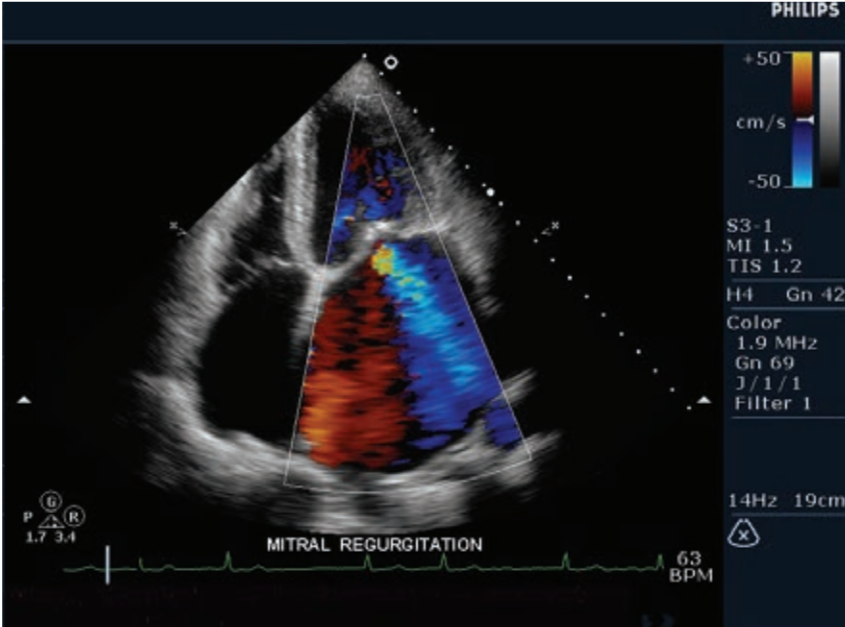Click the Filter 1 setting

[773, 403]
